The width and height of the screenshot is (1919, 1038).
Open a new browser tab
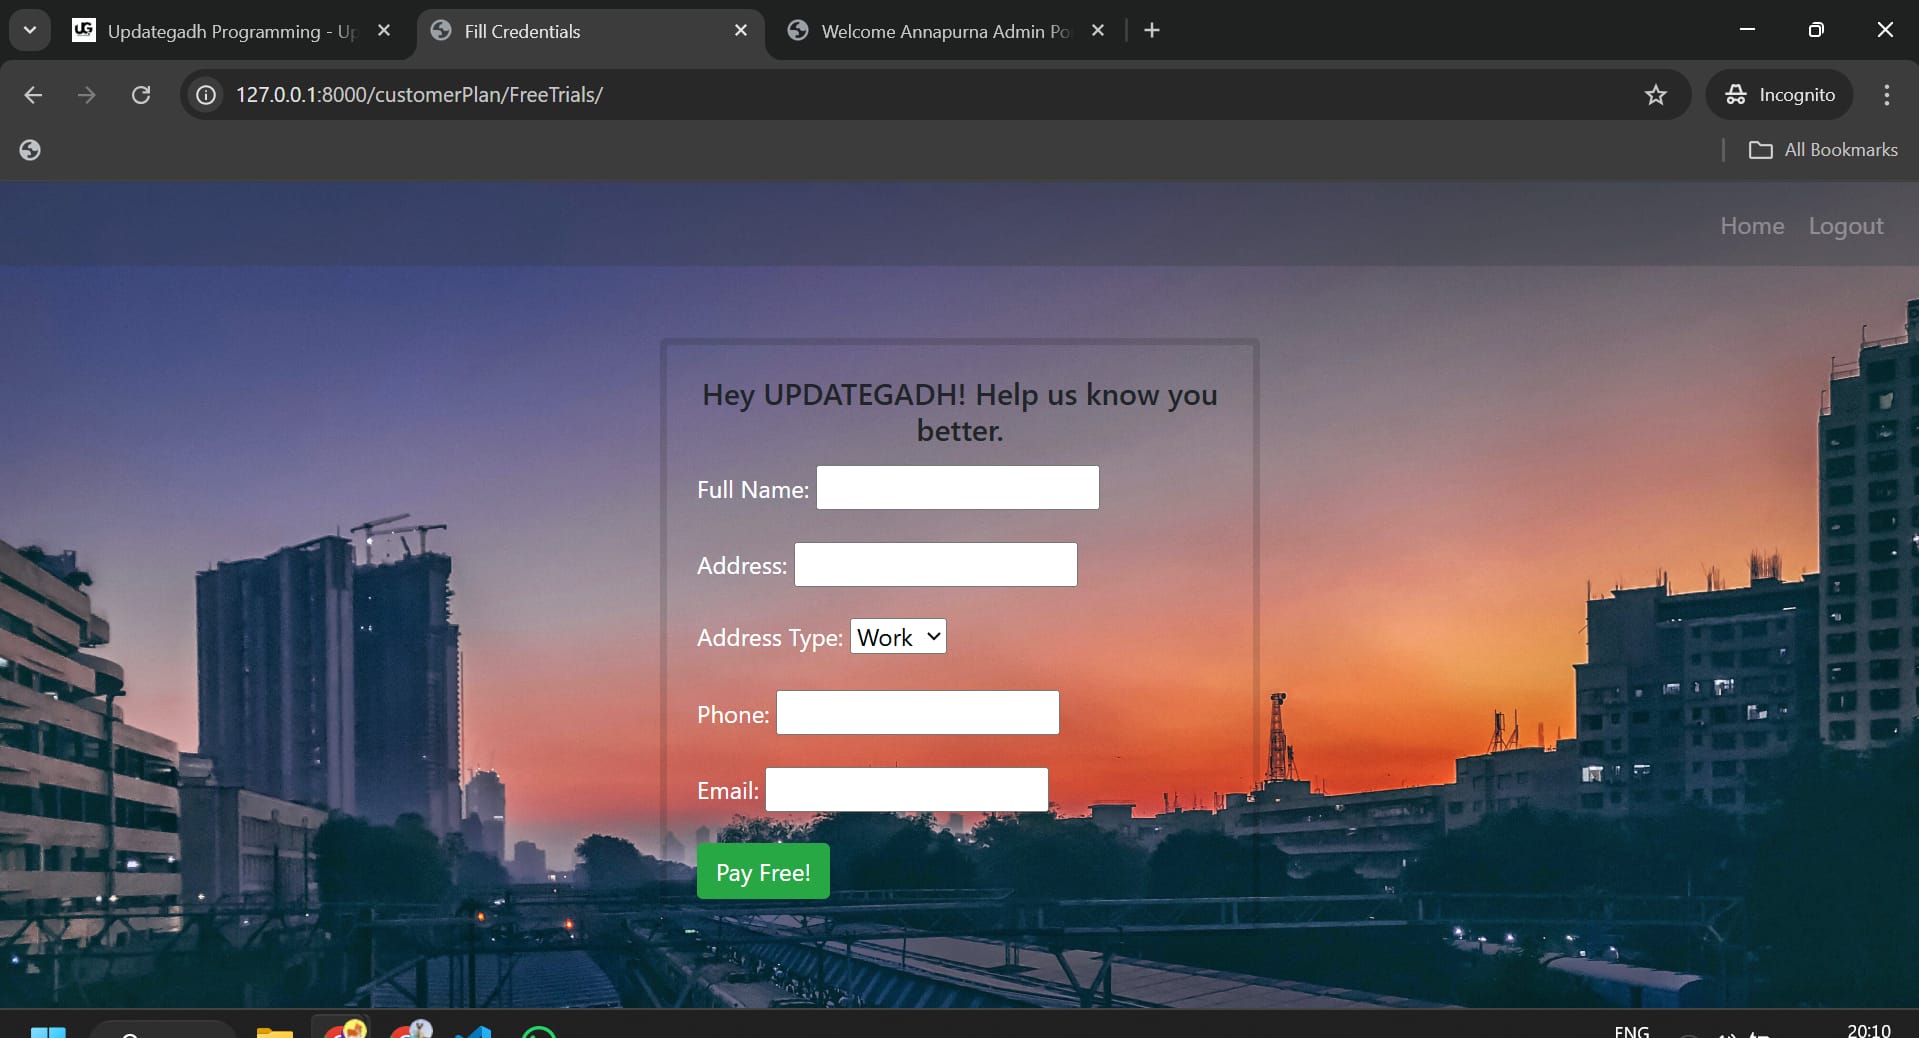coord(1152,31)
